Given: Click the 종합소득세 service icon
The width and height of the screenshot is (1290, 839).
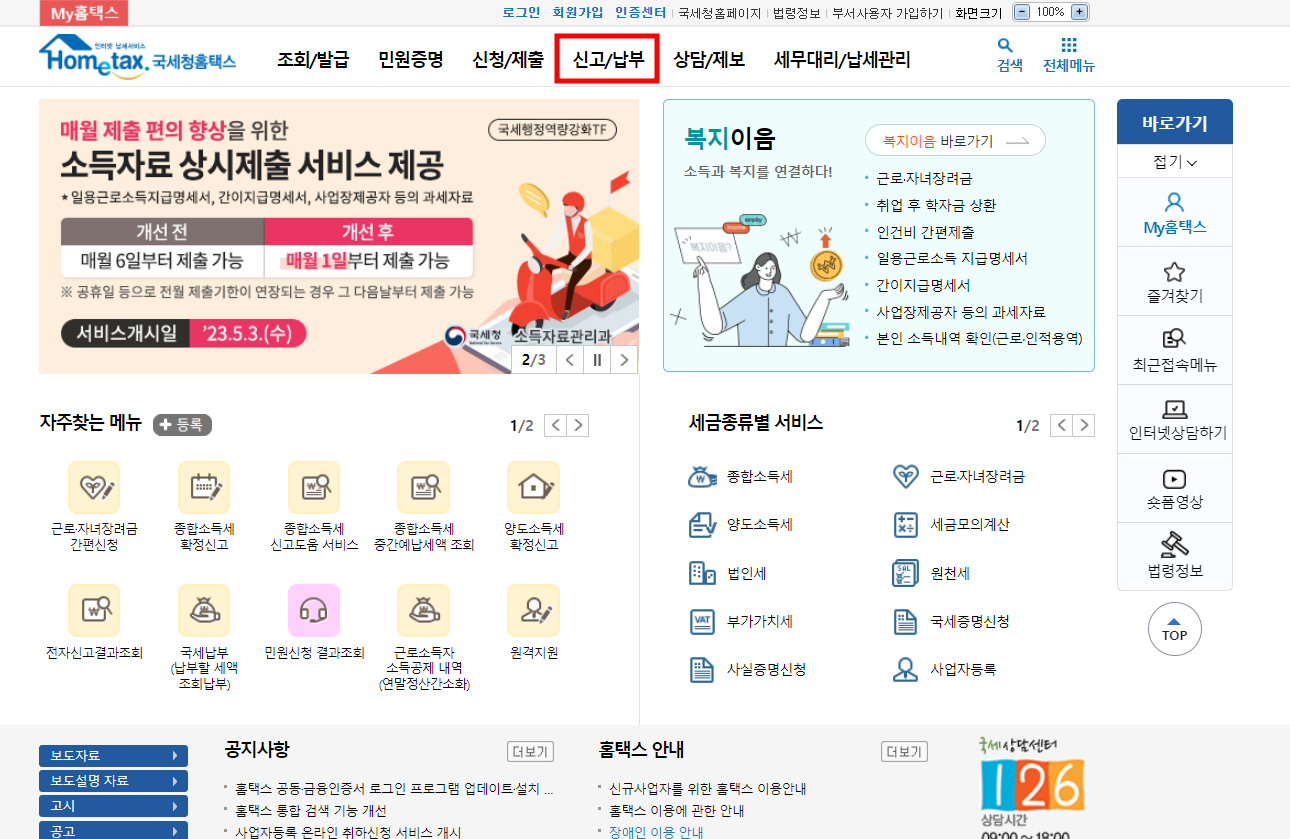Looking at the screenshot, I should (x=703, y=477).
